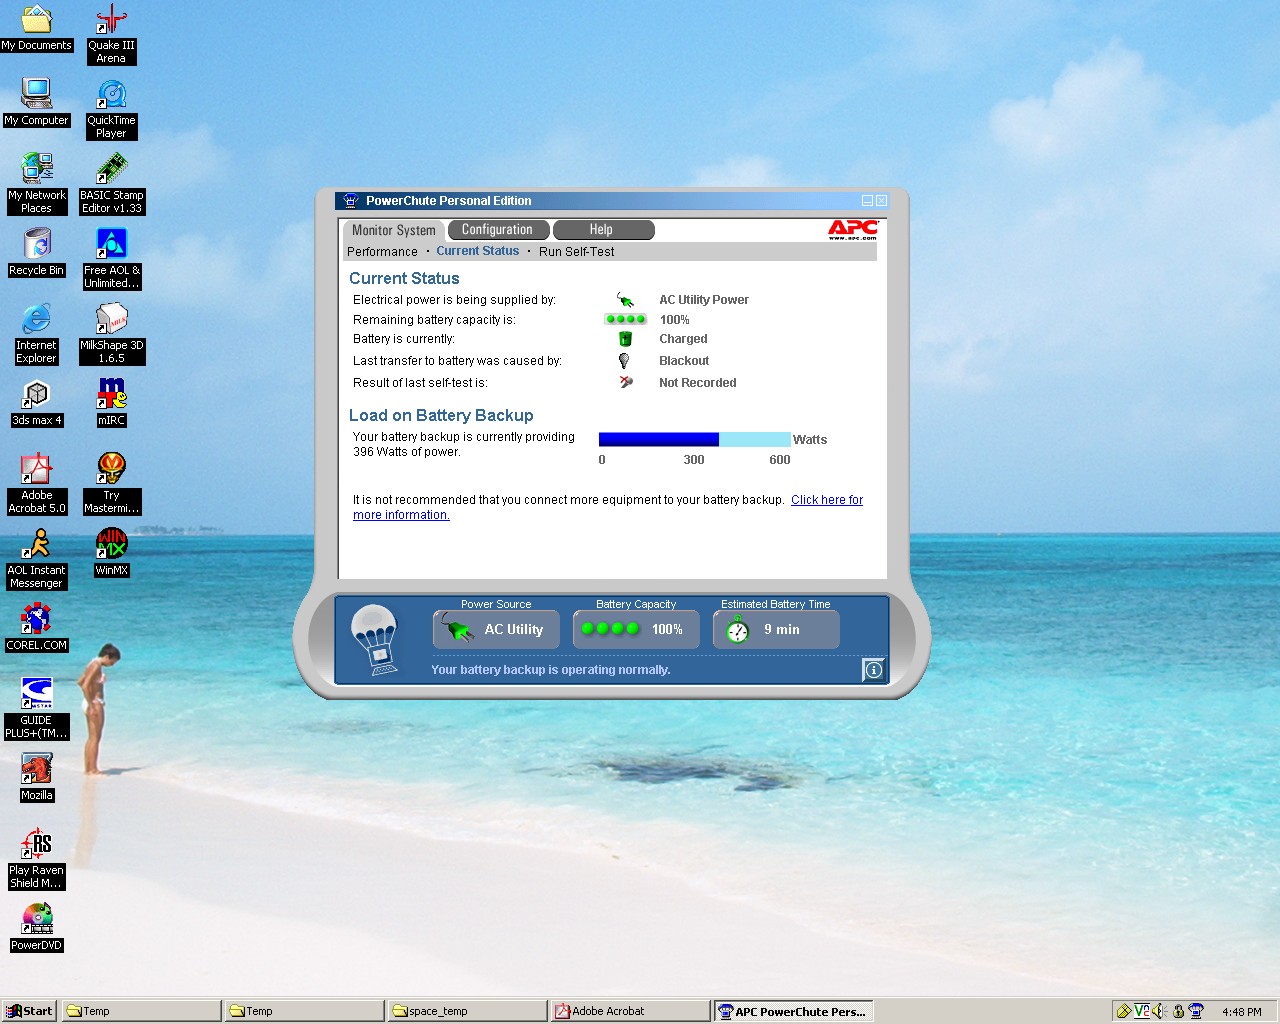Follow 'Click here for more information' link
The height and width of the screenshot is (1024, 1280).
[826, 500]
